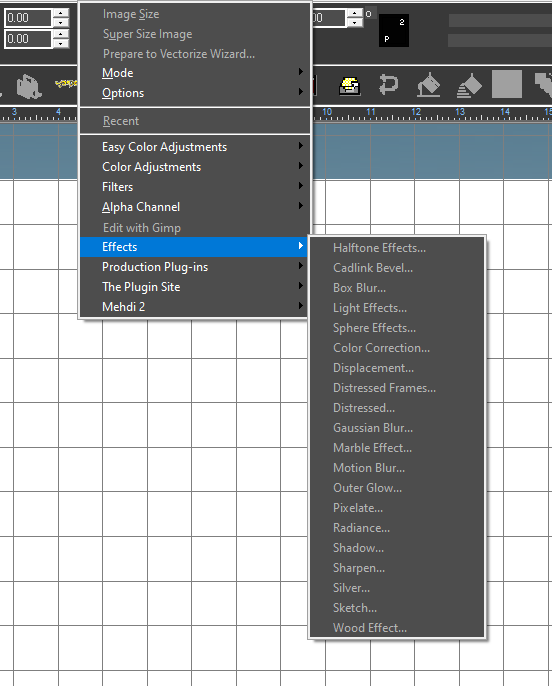552x686 pixels.
Task: Choose Radiance effect
Action: tap(397, 528)
